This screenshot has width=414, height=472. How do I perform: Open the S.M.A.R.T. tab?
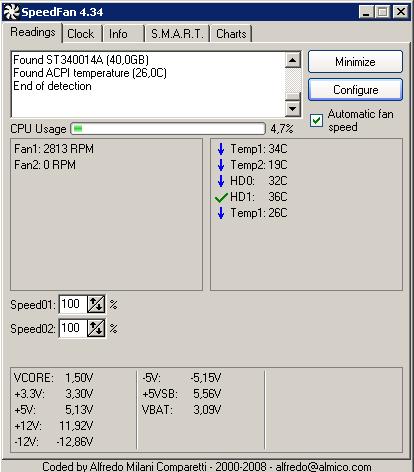(x=177, y=34)
